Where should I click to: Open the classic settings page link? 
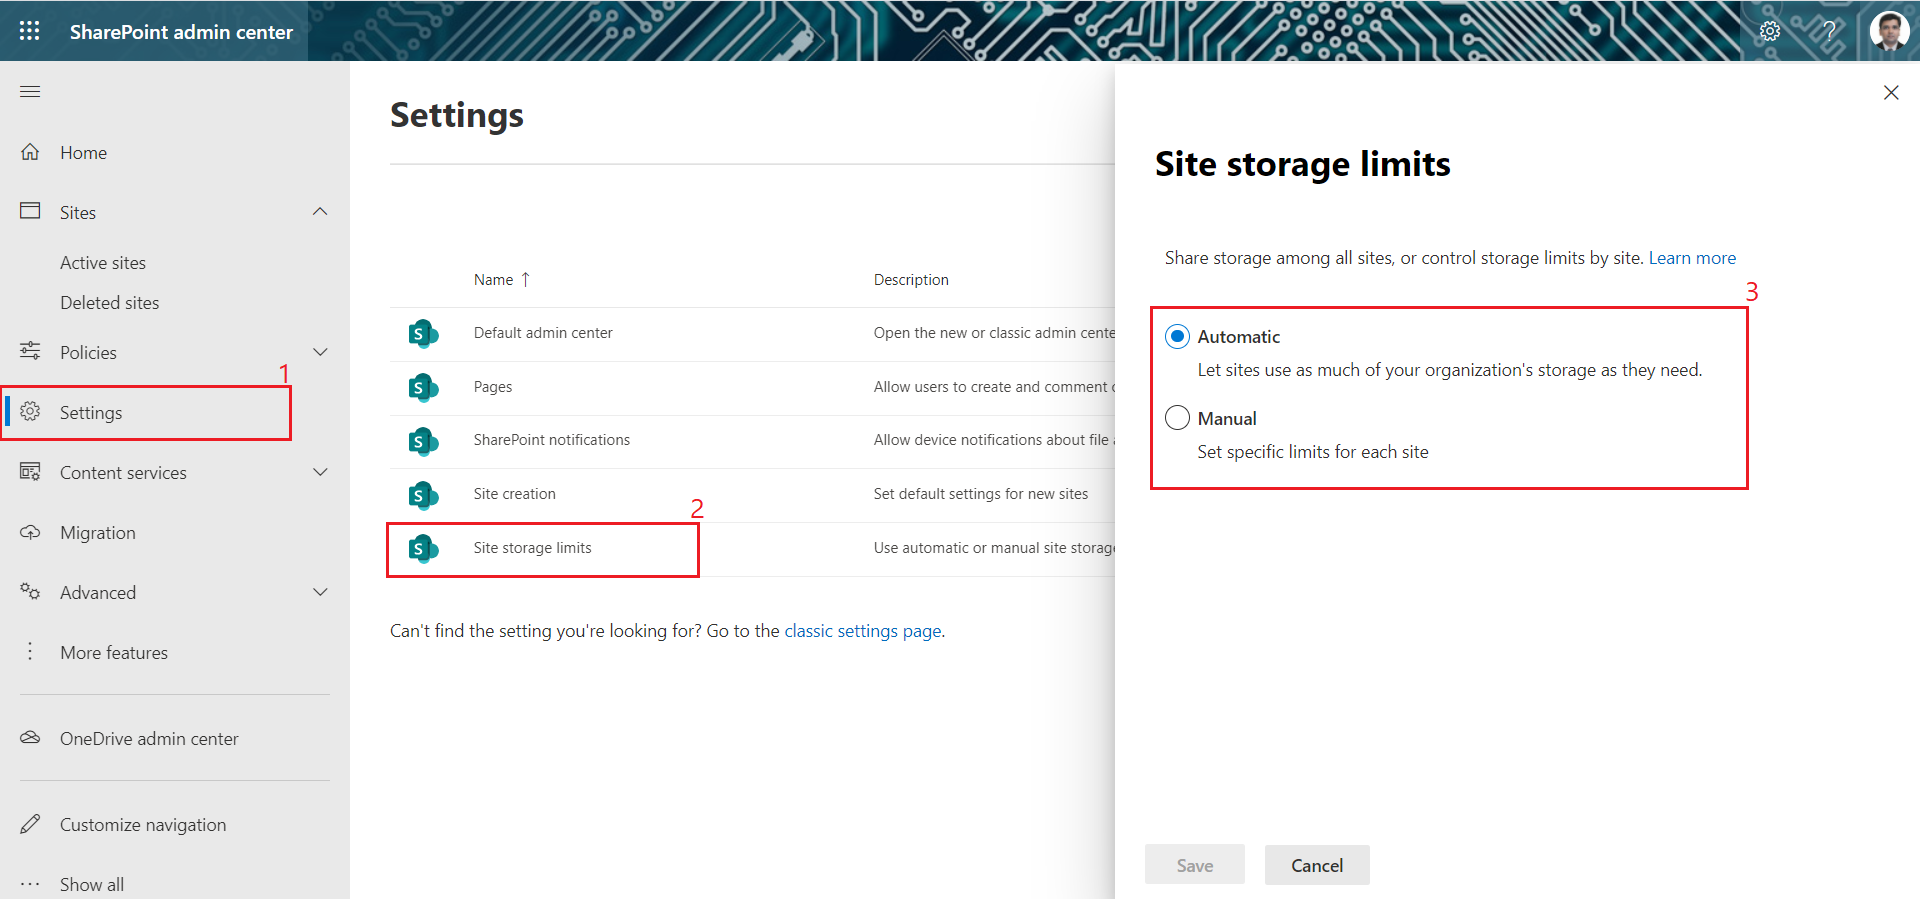(x=862, y=631)
